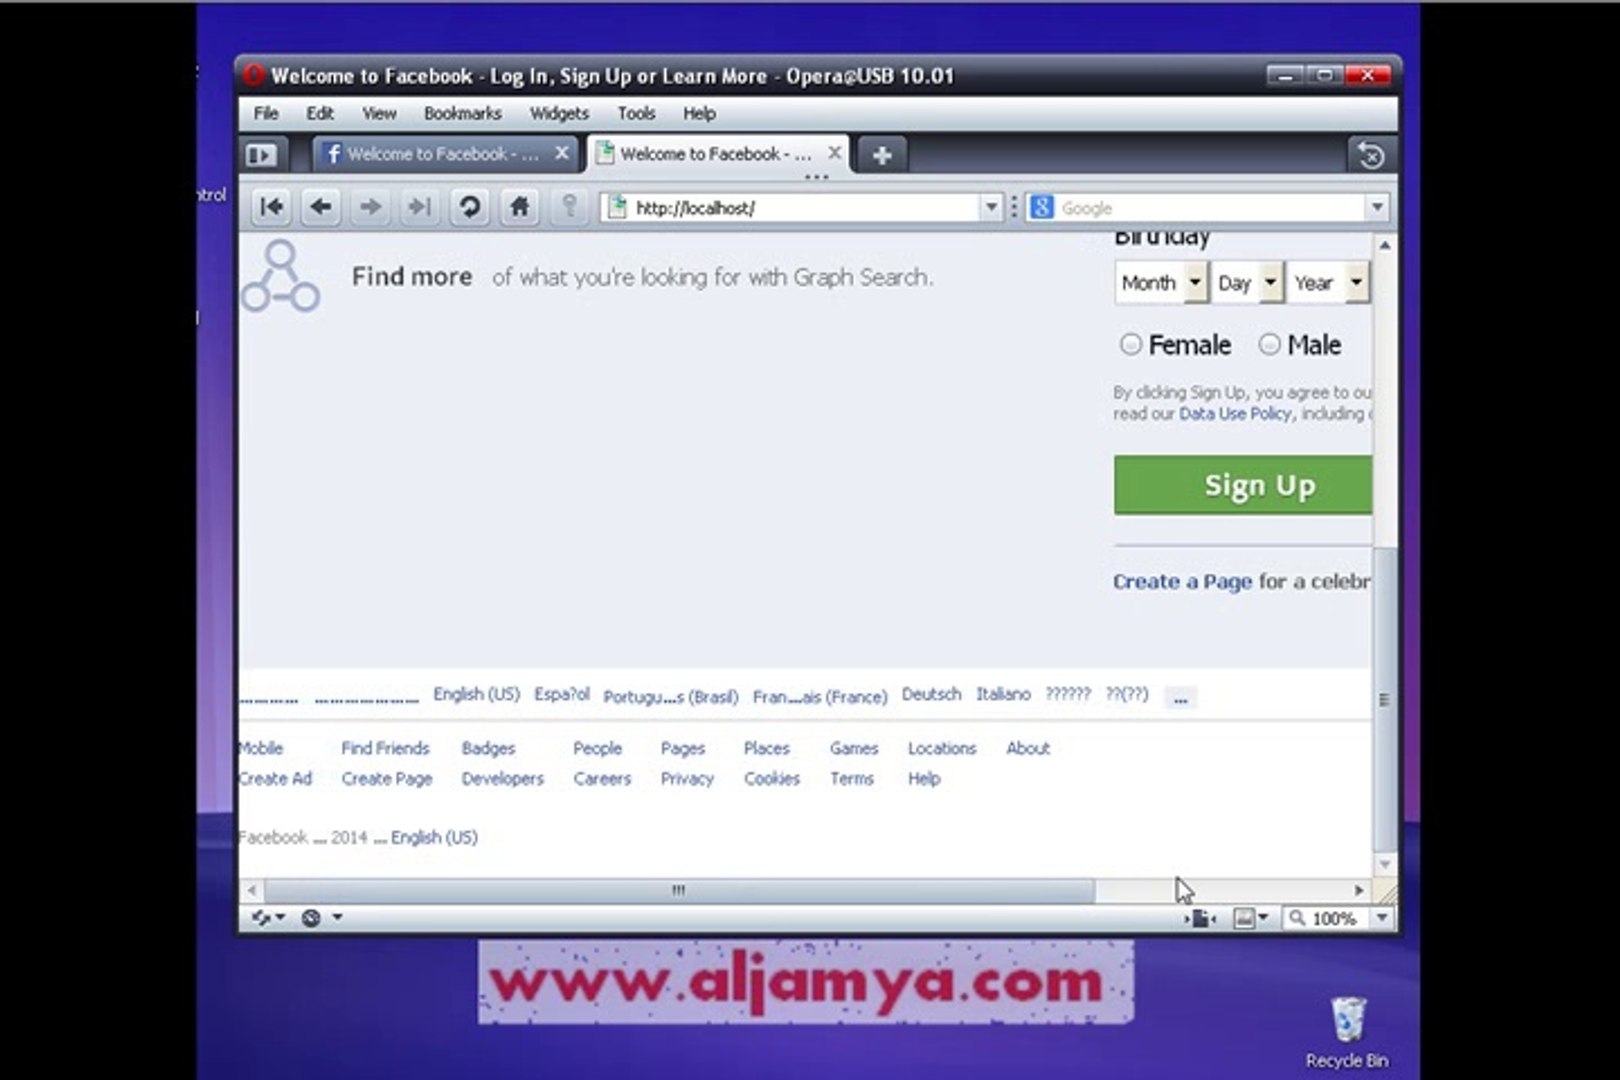Click the Rewind button in the toolbar
The width and height of the screenshot is (1620, 1080).
270,207
